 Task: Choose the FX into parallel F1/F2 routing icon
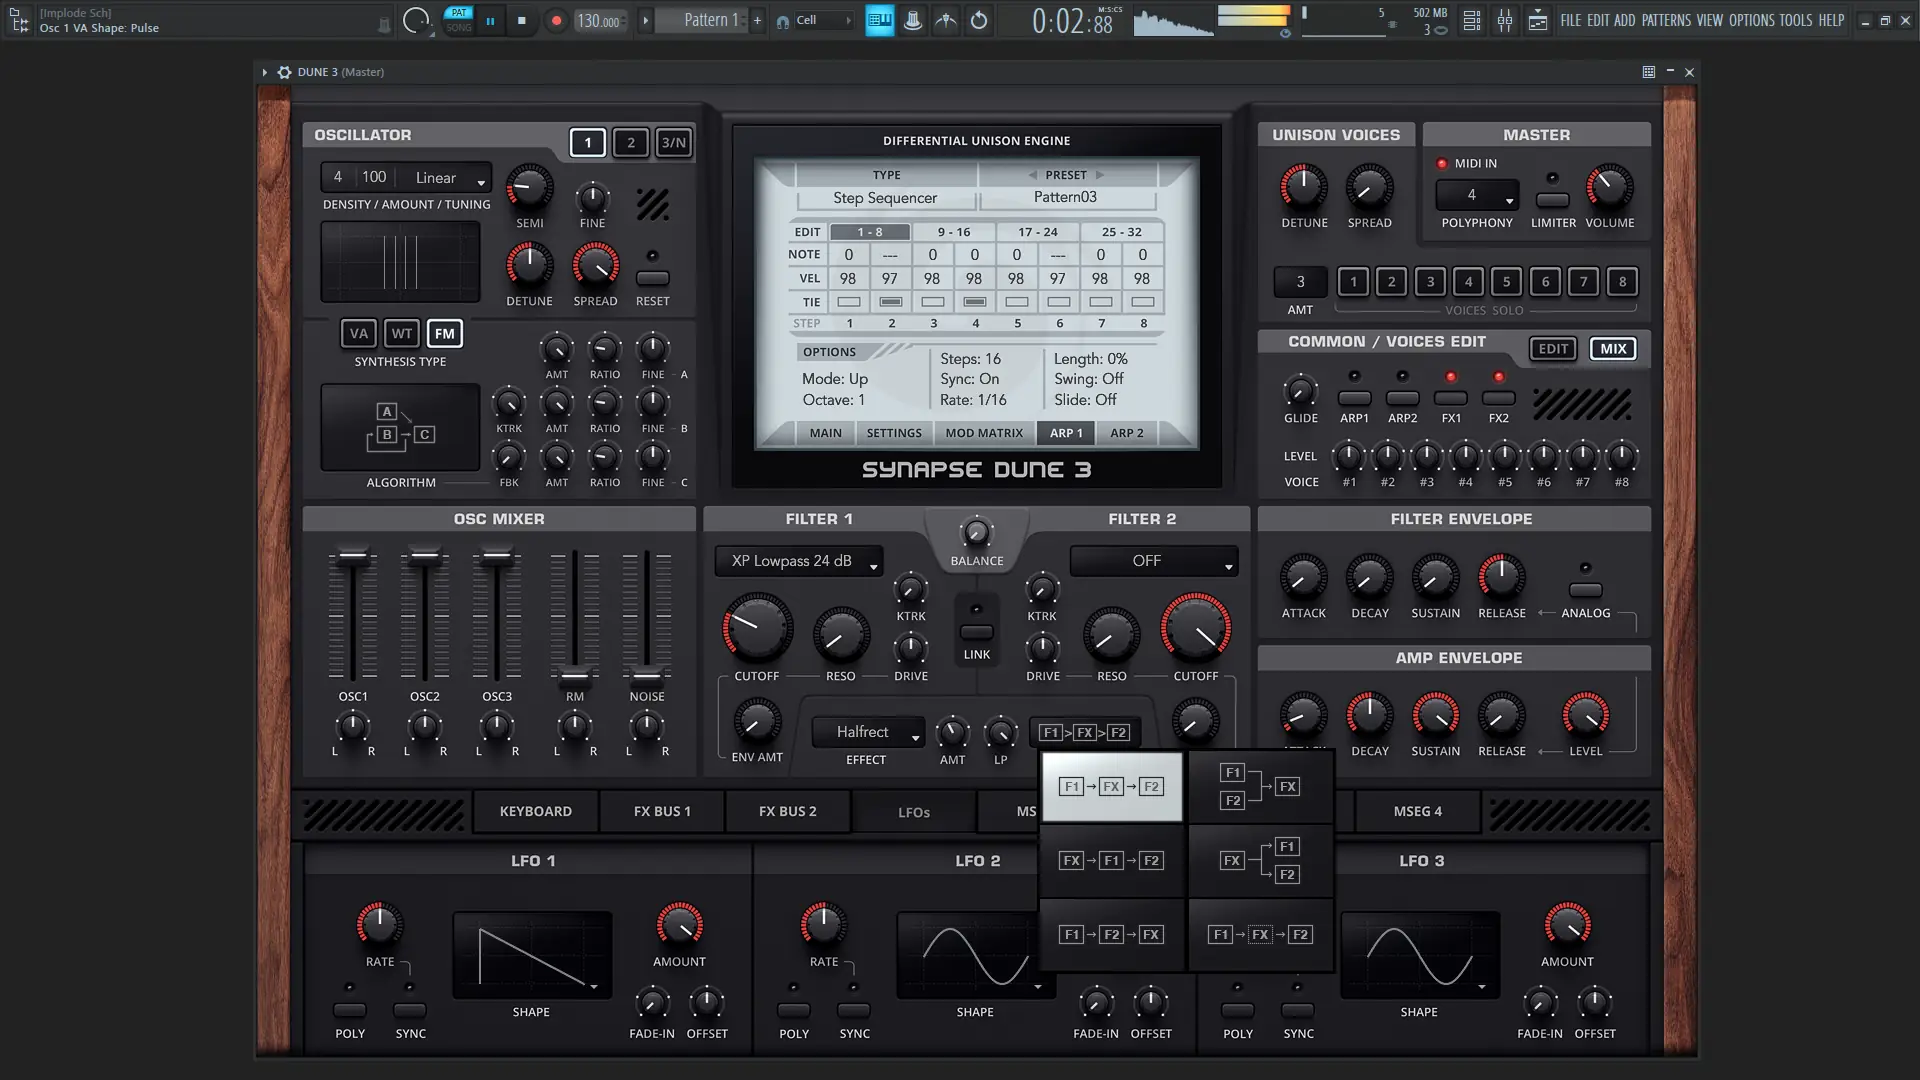pos(1260,860)
